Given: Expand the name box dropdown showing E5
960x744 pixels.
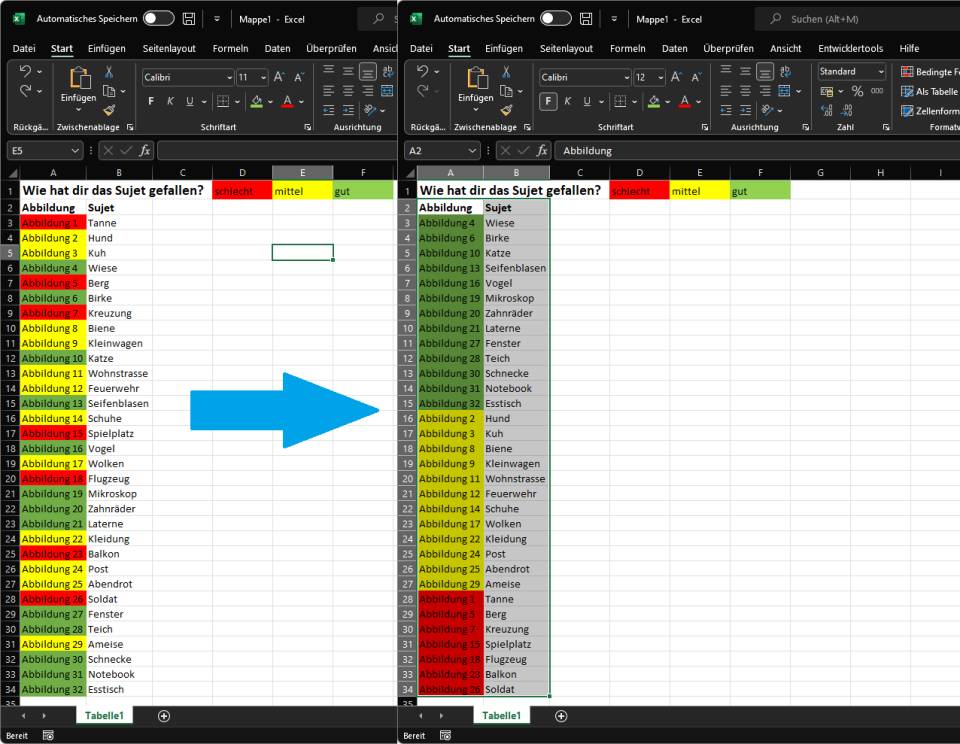Looking at the screenshot, I should pos(75,150).
